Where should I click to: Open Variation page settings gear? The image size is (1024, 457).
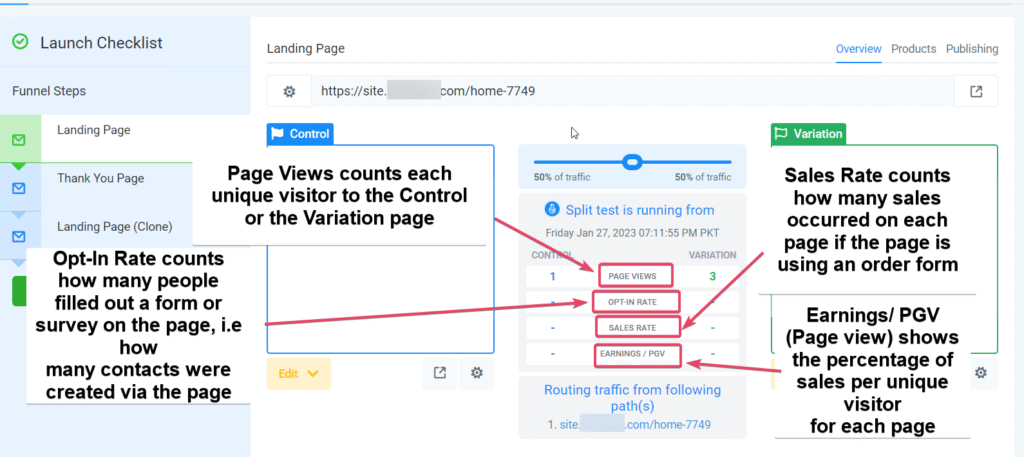coord(980,373)
